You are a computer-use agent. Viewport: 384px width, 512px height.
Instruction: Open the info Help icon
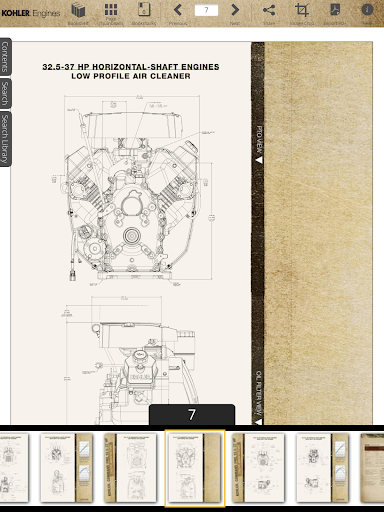(367, 9)
